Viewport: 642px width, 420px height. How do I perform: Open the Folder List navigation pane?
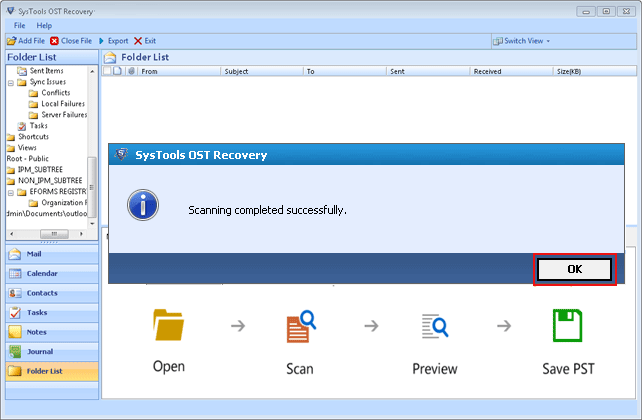point(52,371)
